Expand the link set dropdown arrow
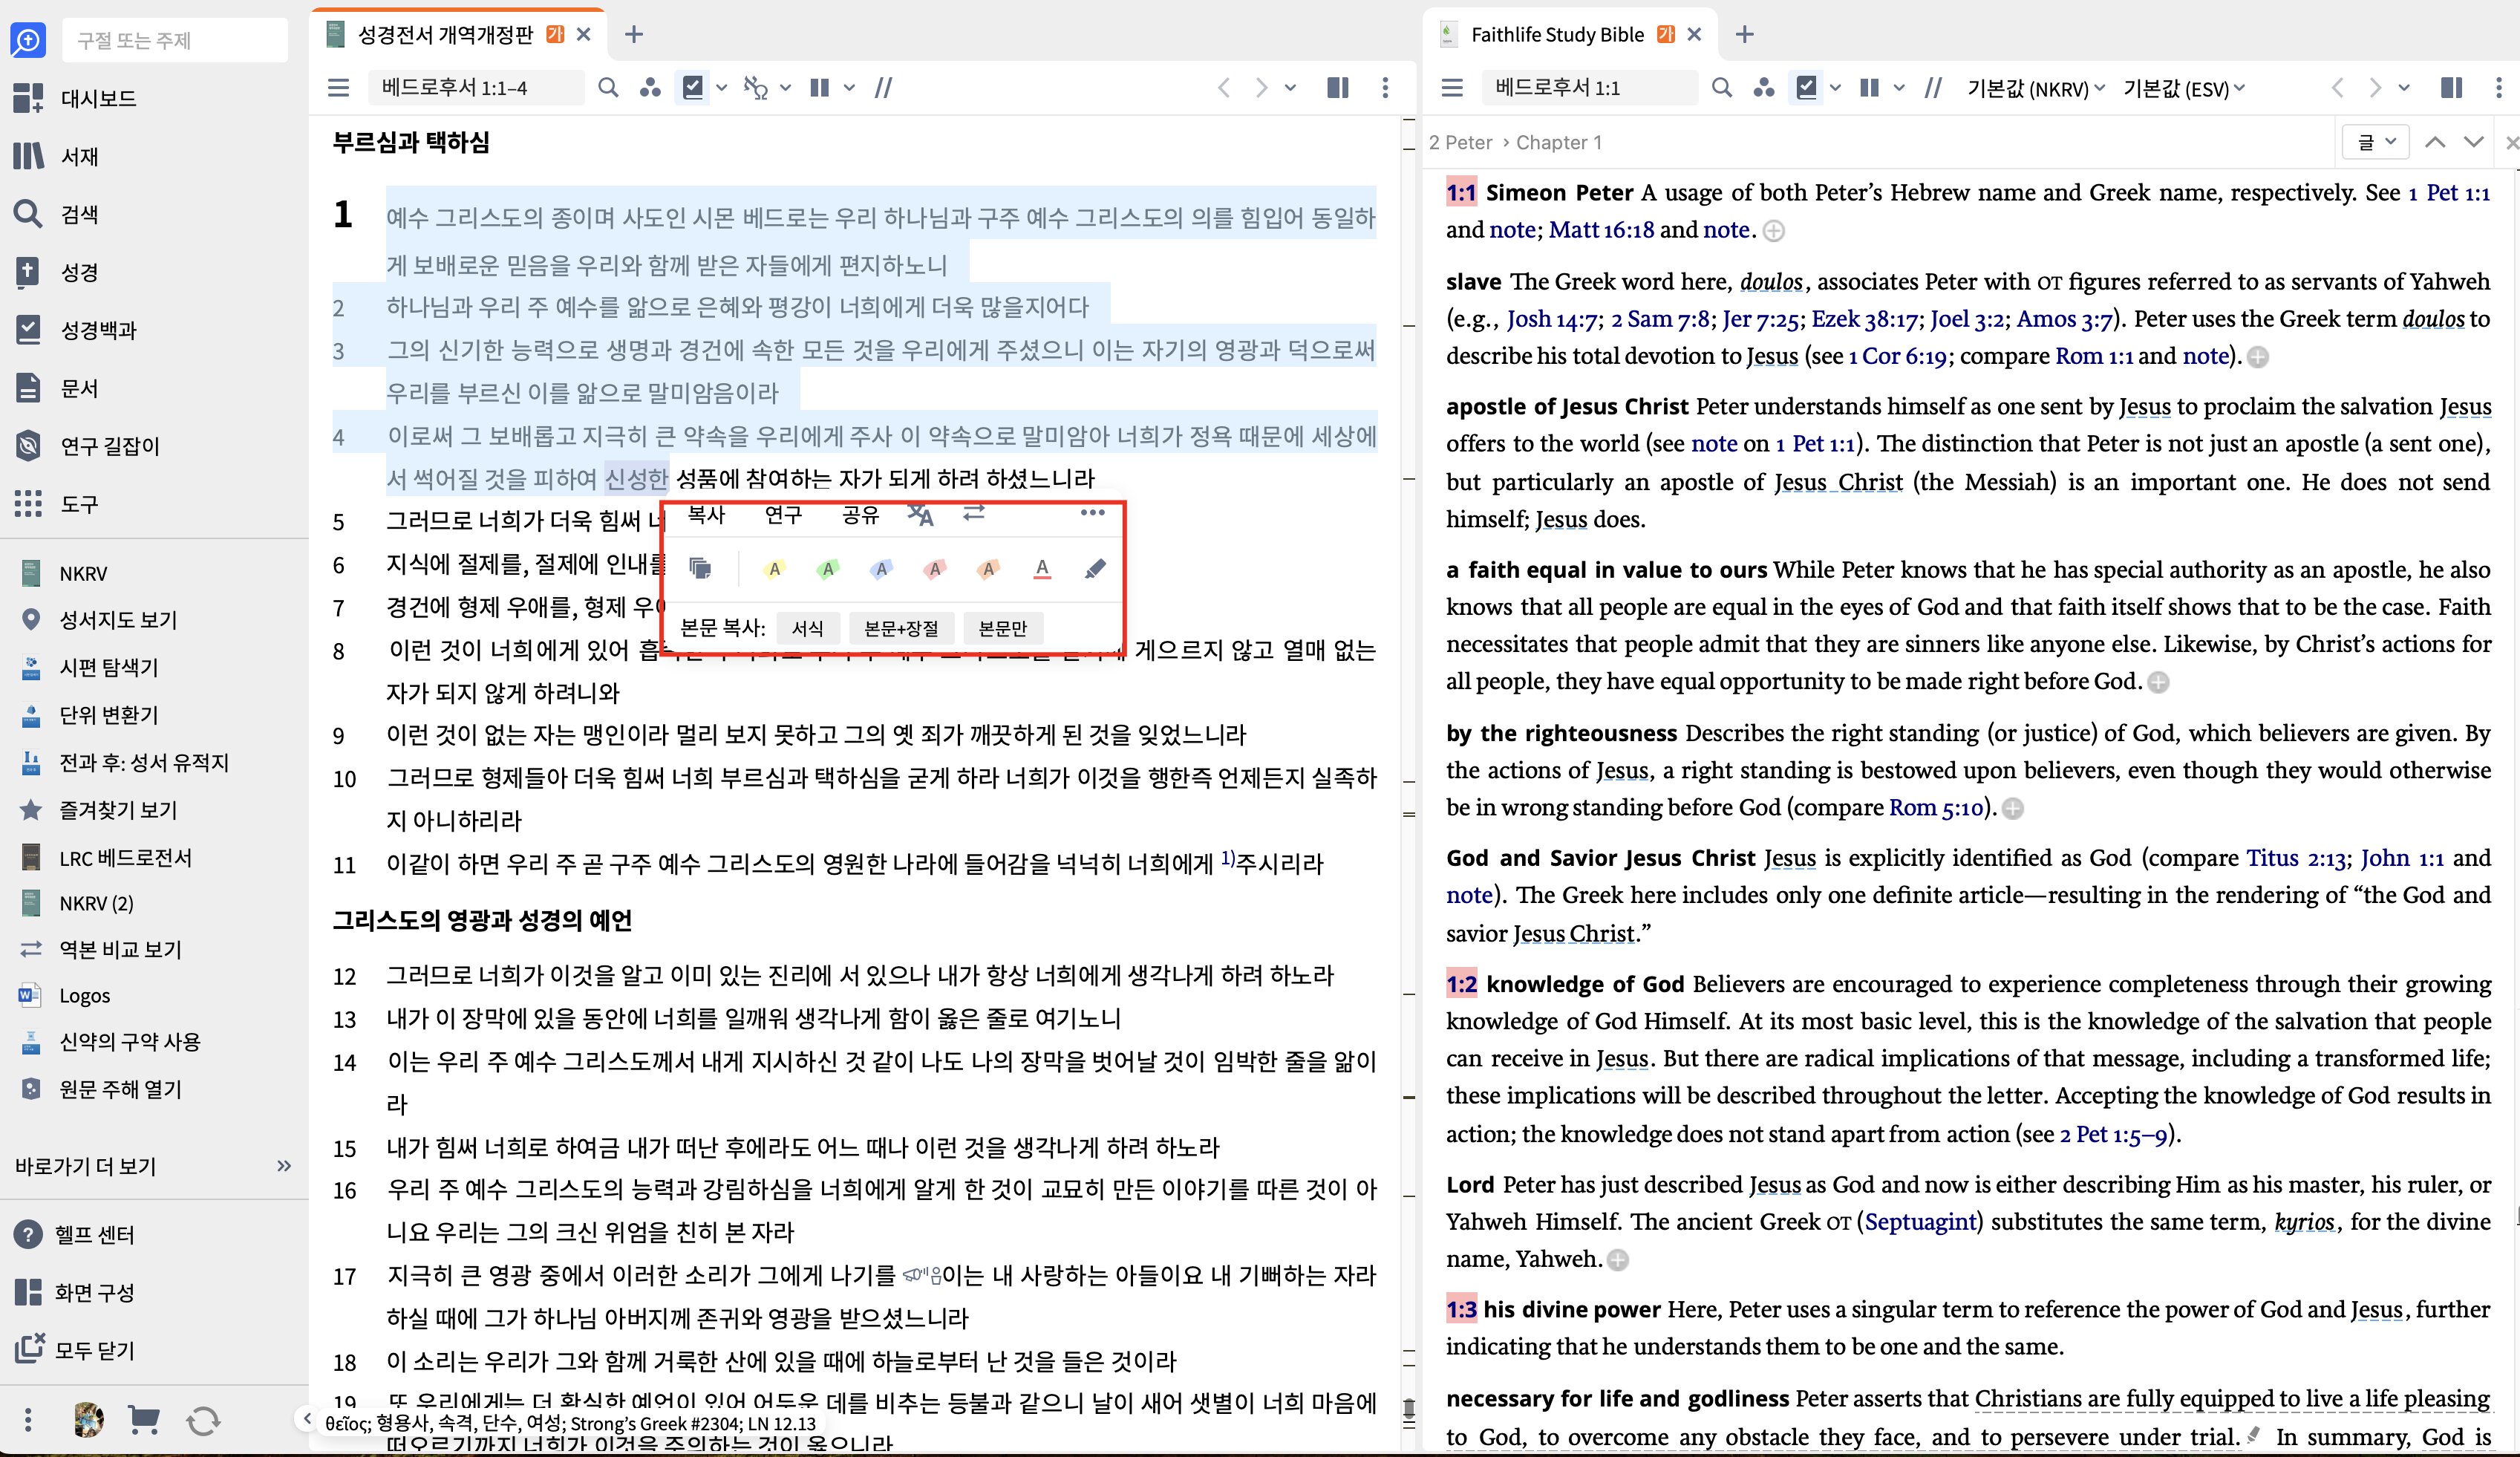Image resolution: width=2520 pixels, height=1457 pixels. point(786,88)
